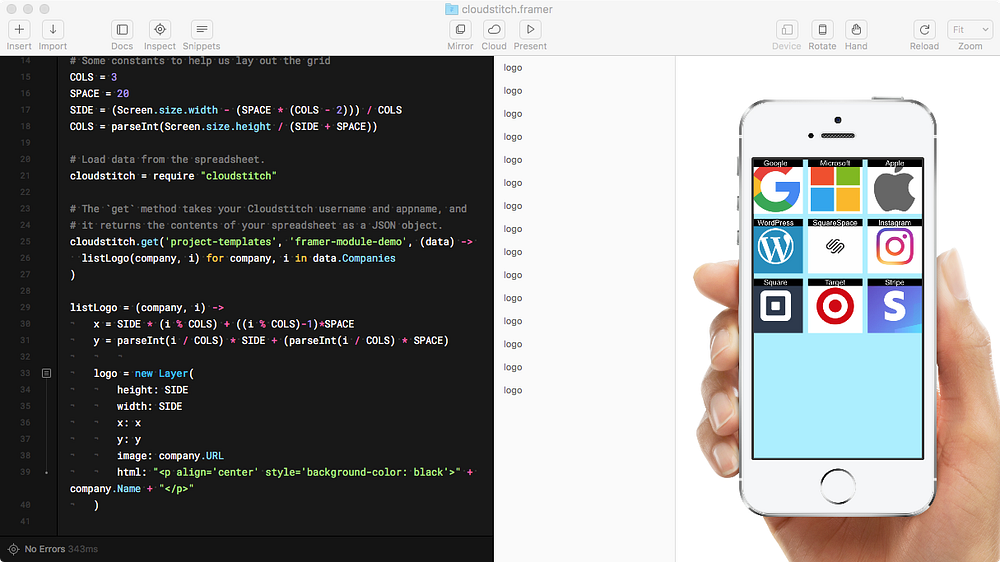Rotate the device preview
Screen dimensions: 1000x562
point(823,29)
